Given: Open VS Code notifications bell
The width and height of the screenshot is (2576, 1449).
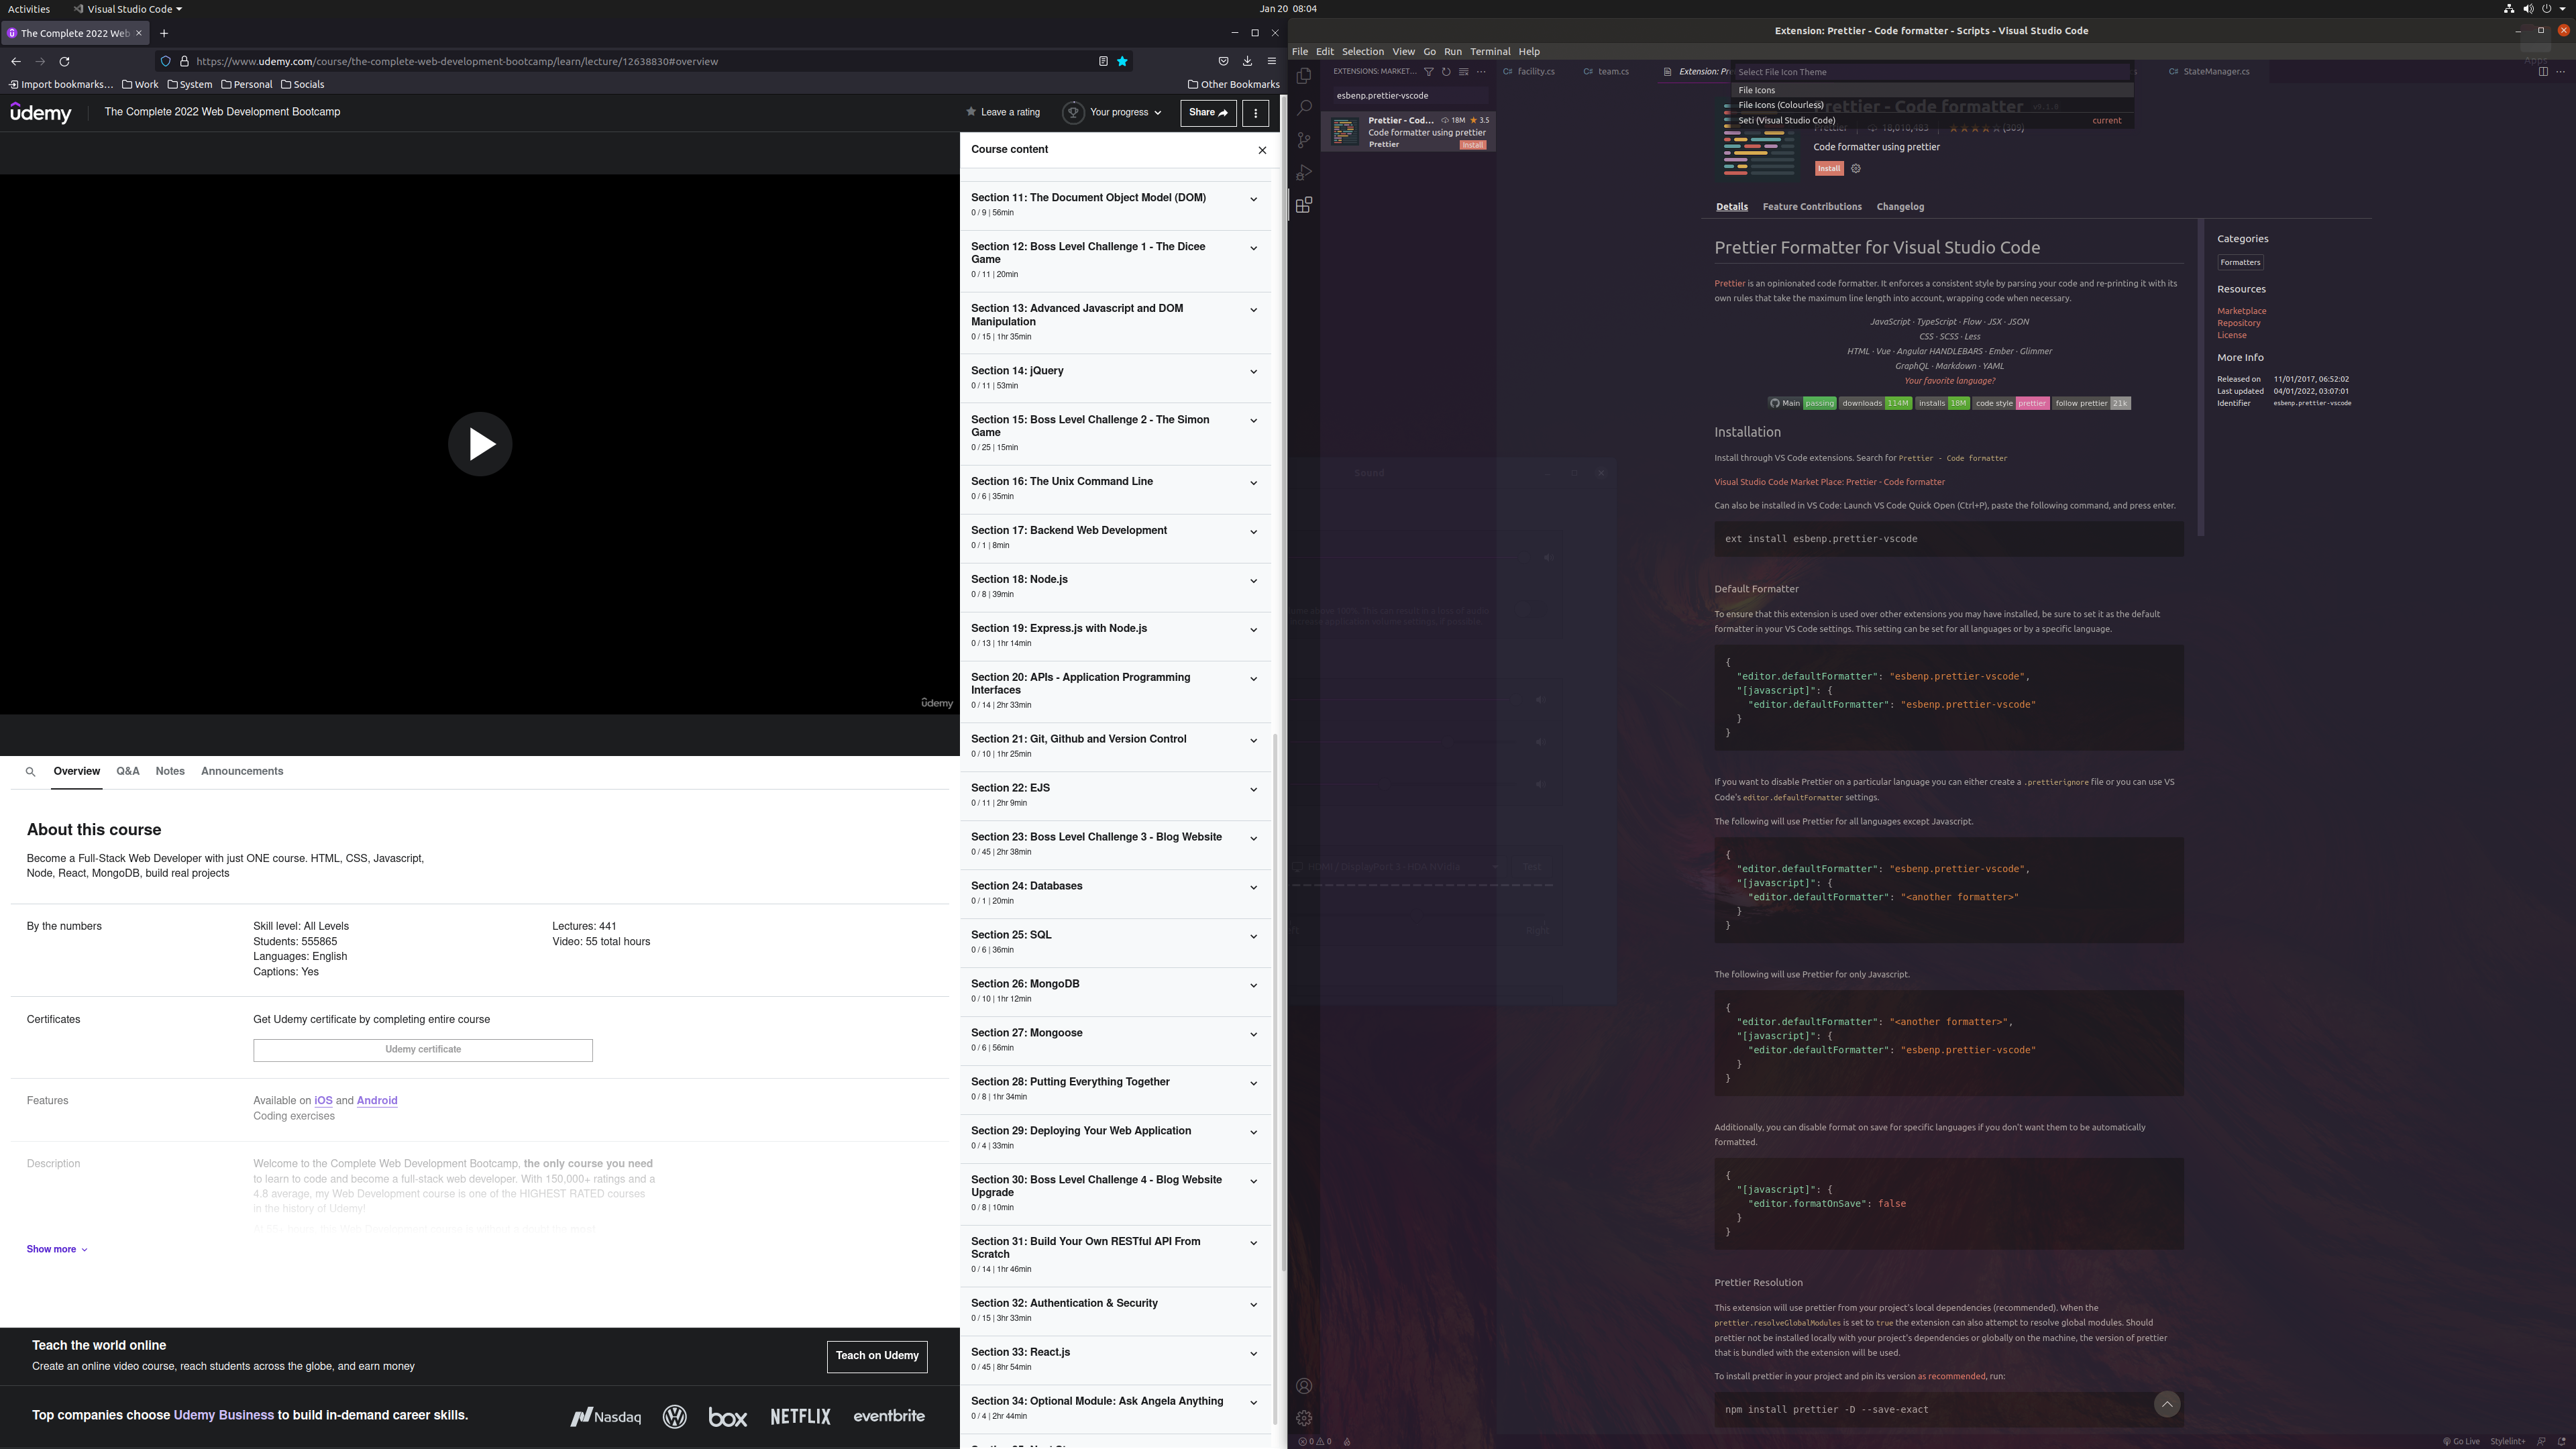Looking at the screenshot, I should pos(2563,1441).
